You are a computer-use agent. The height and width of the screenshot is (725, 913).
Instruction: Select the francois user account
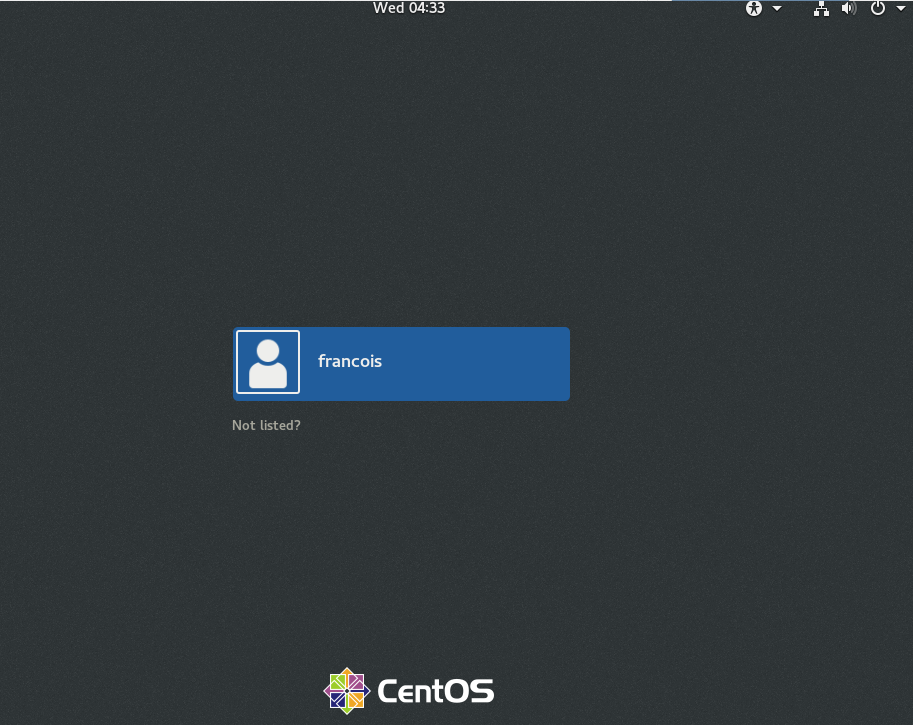pyautogui.click(x=401, y=363)
